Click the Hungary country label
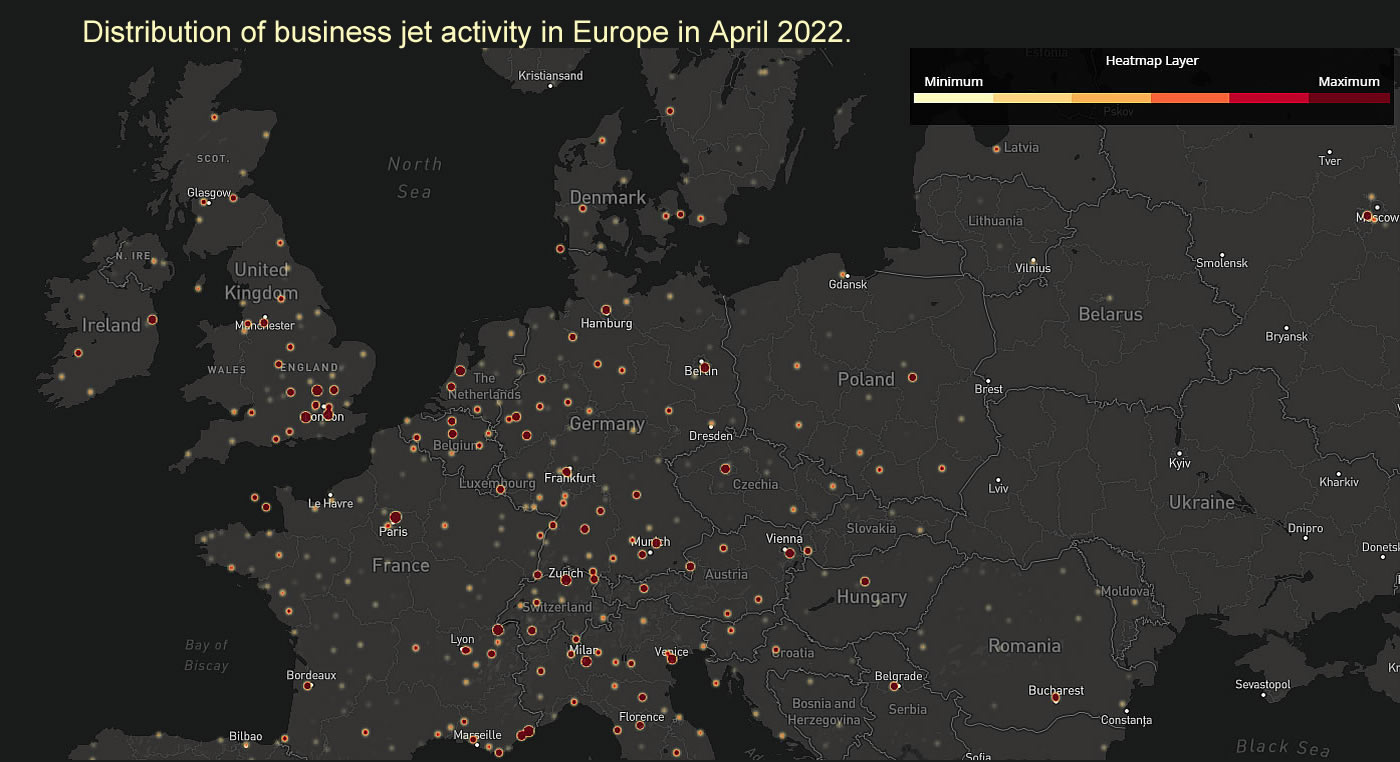Viewport: 1400px width, 762px height. (x=871, y=597)
